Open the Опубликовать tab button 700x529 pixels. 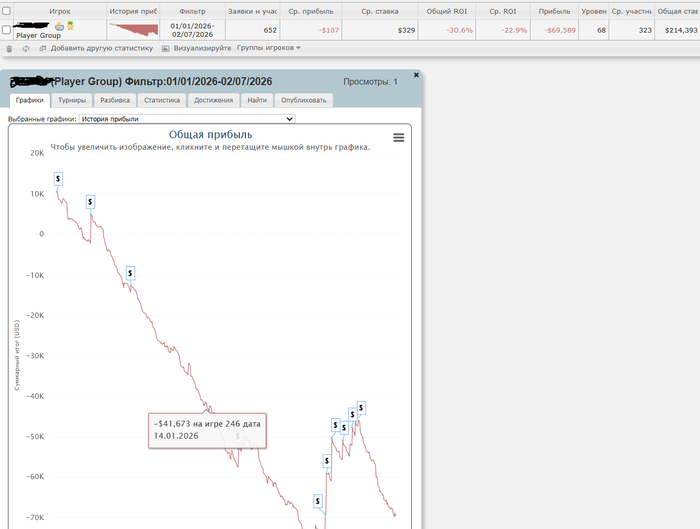click(x=304, y=100)
